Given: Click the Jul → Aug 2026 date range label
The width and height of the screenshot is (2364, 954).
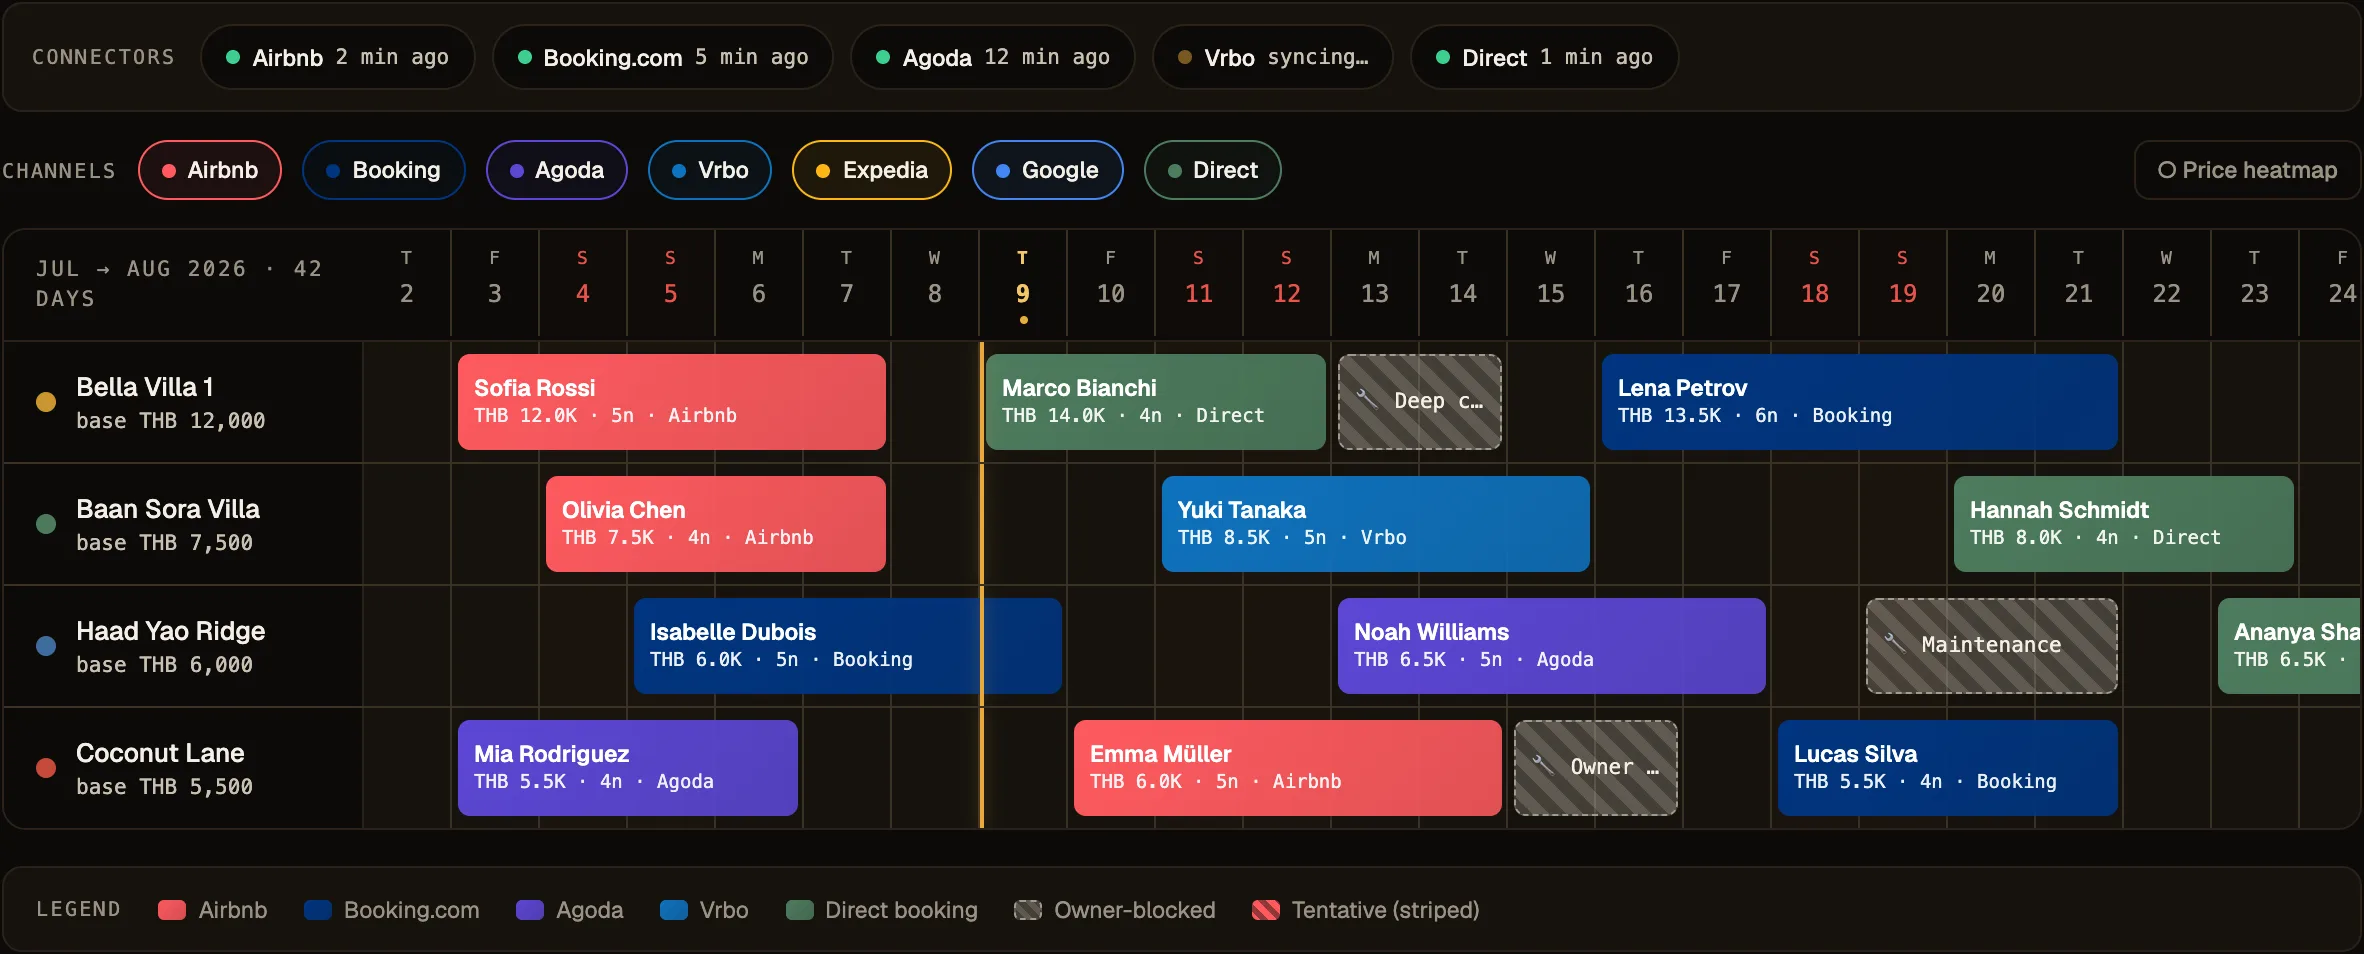Looking at the screenshot, I should [179, 284].
